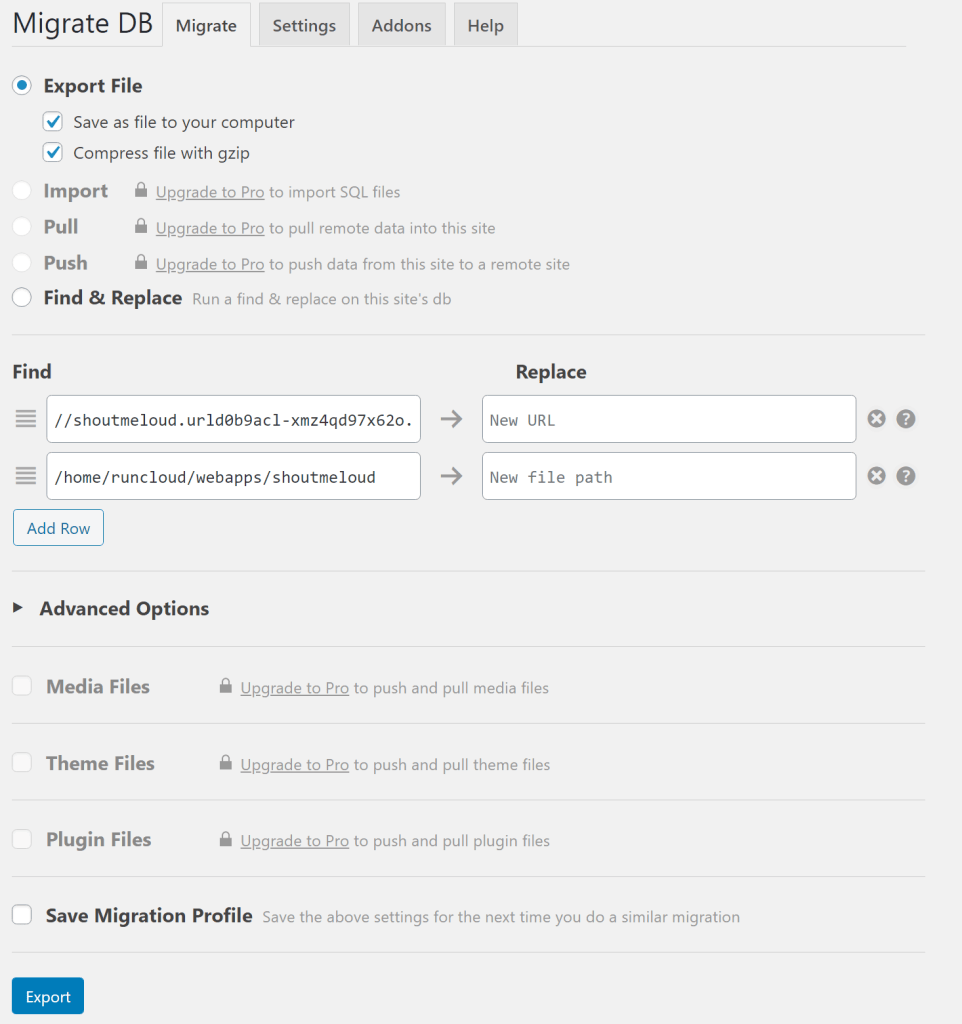
Task: Click the arrow between file path fields
Action: (451, 476)
